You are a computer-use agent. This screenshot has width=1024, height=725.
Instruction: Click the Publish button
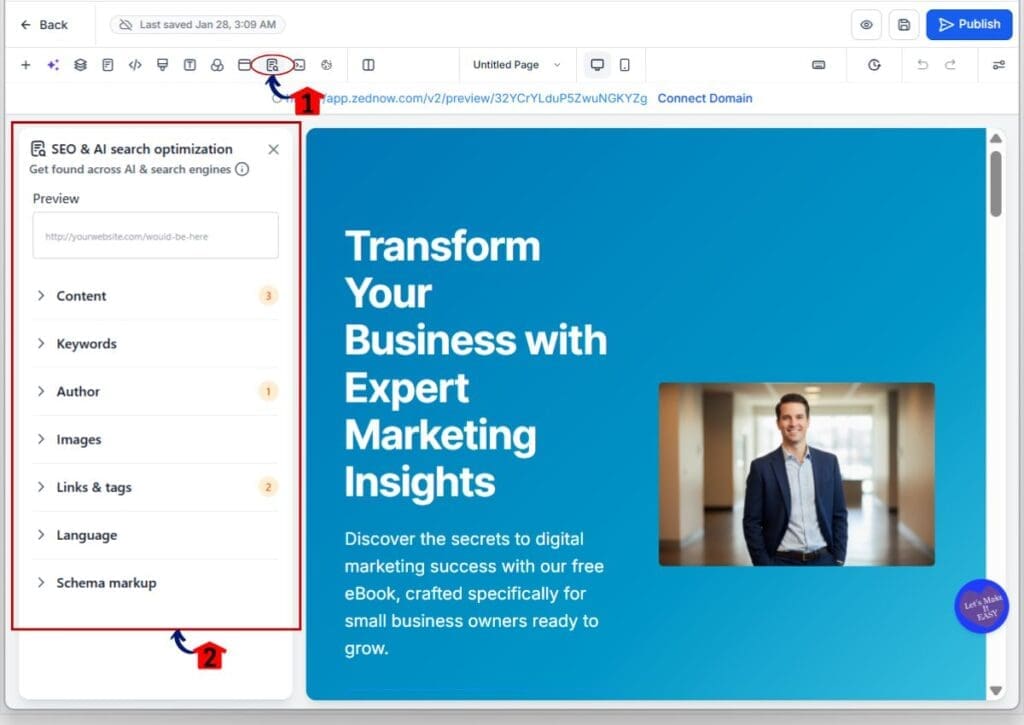tap(968, 25)
